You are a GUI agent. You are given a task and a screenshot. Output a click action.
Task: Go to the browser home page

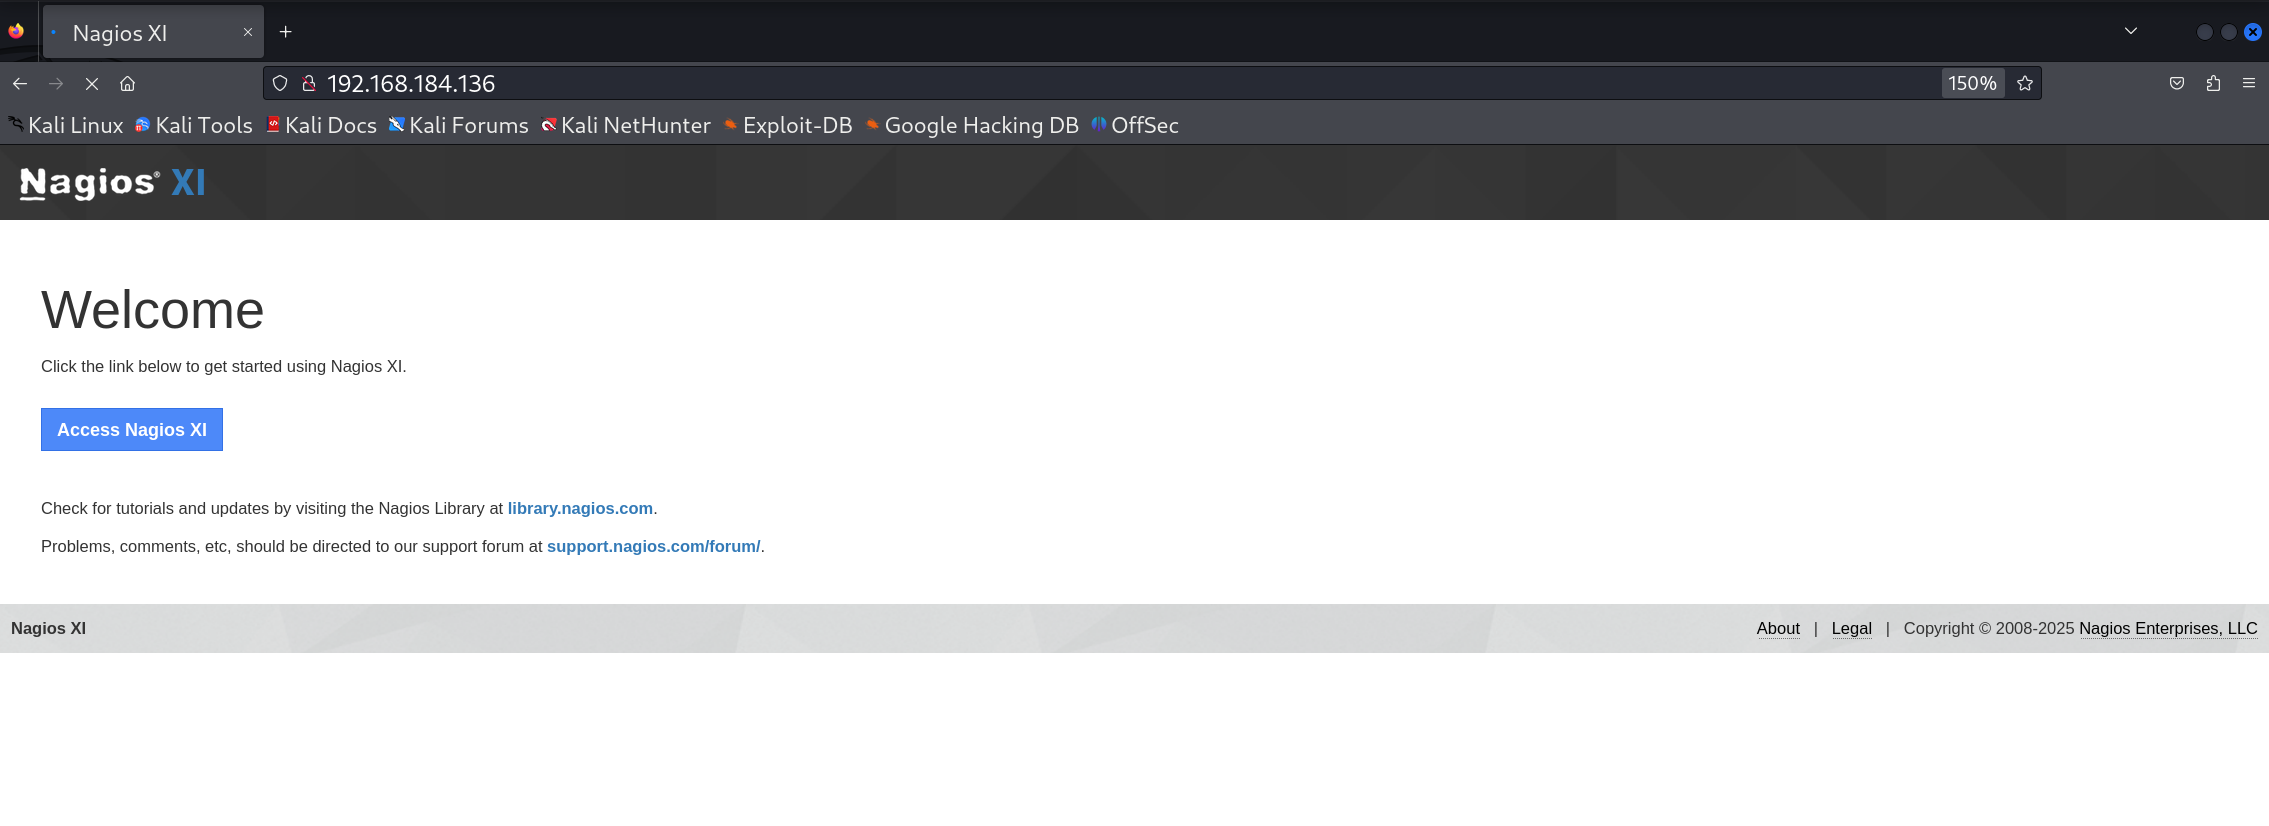tap(127, 84)
